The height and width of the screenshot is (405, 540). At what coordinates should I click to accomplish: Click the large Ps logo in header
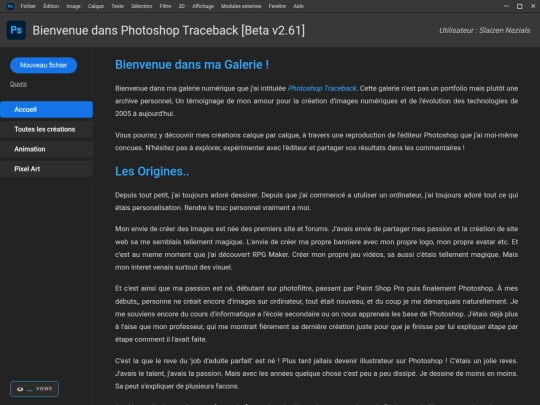click(x=16, y=30)
